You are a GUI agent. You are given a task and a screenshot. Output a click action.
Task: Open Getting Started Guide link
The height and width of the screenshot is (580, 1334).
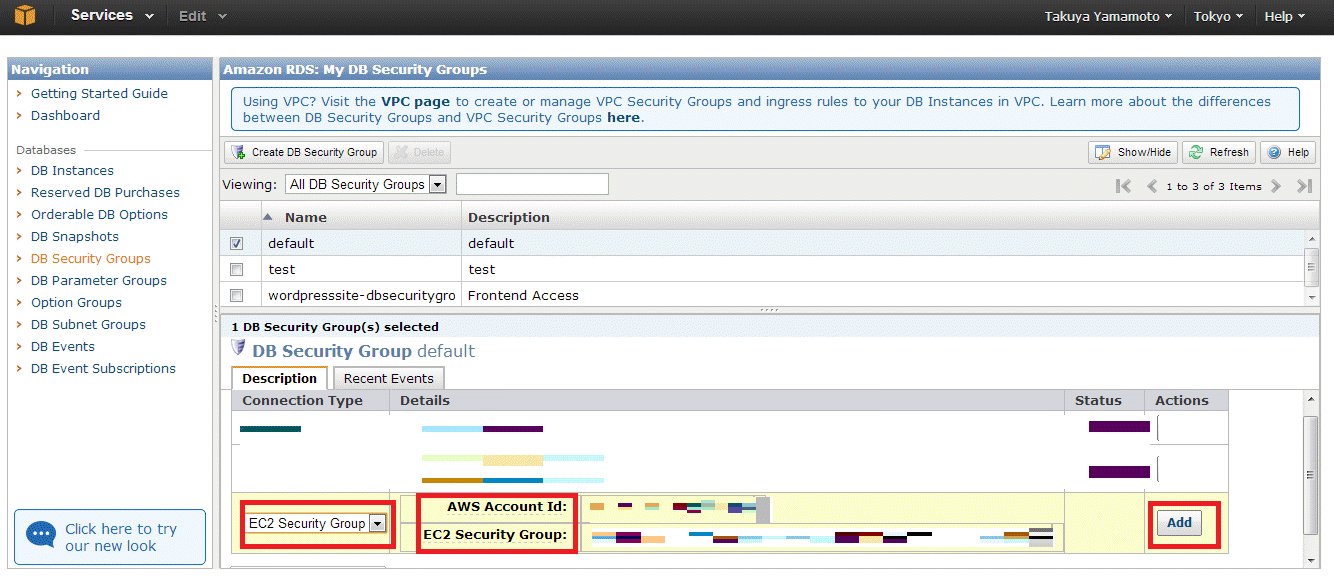[99, 94]
